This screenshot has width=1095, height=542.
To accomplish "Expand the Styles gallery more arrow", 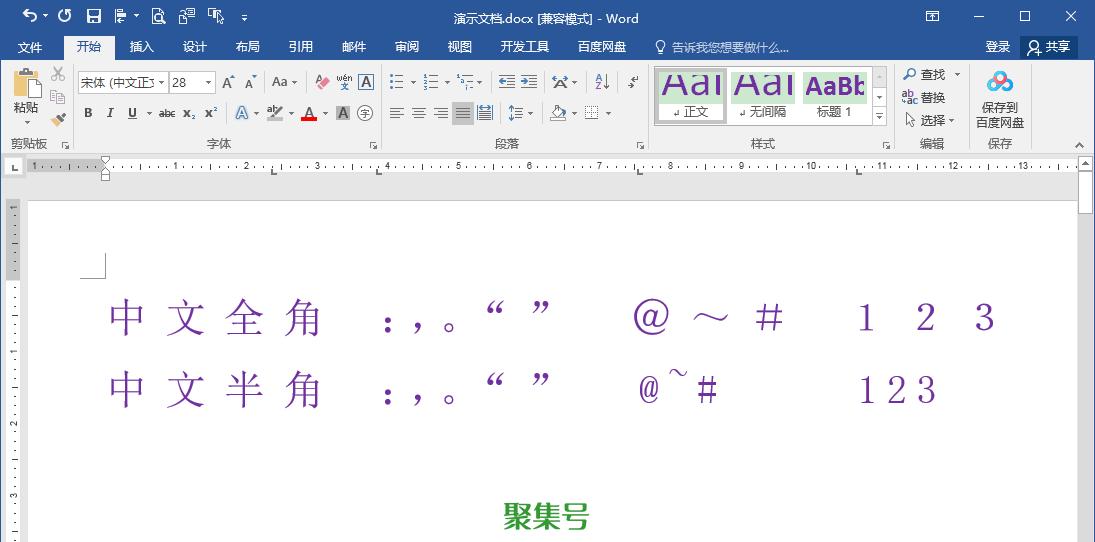I will (879, 117).
